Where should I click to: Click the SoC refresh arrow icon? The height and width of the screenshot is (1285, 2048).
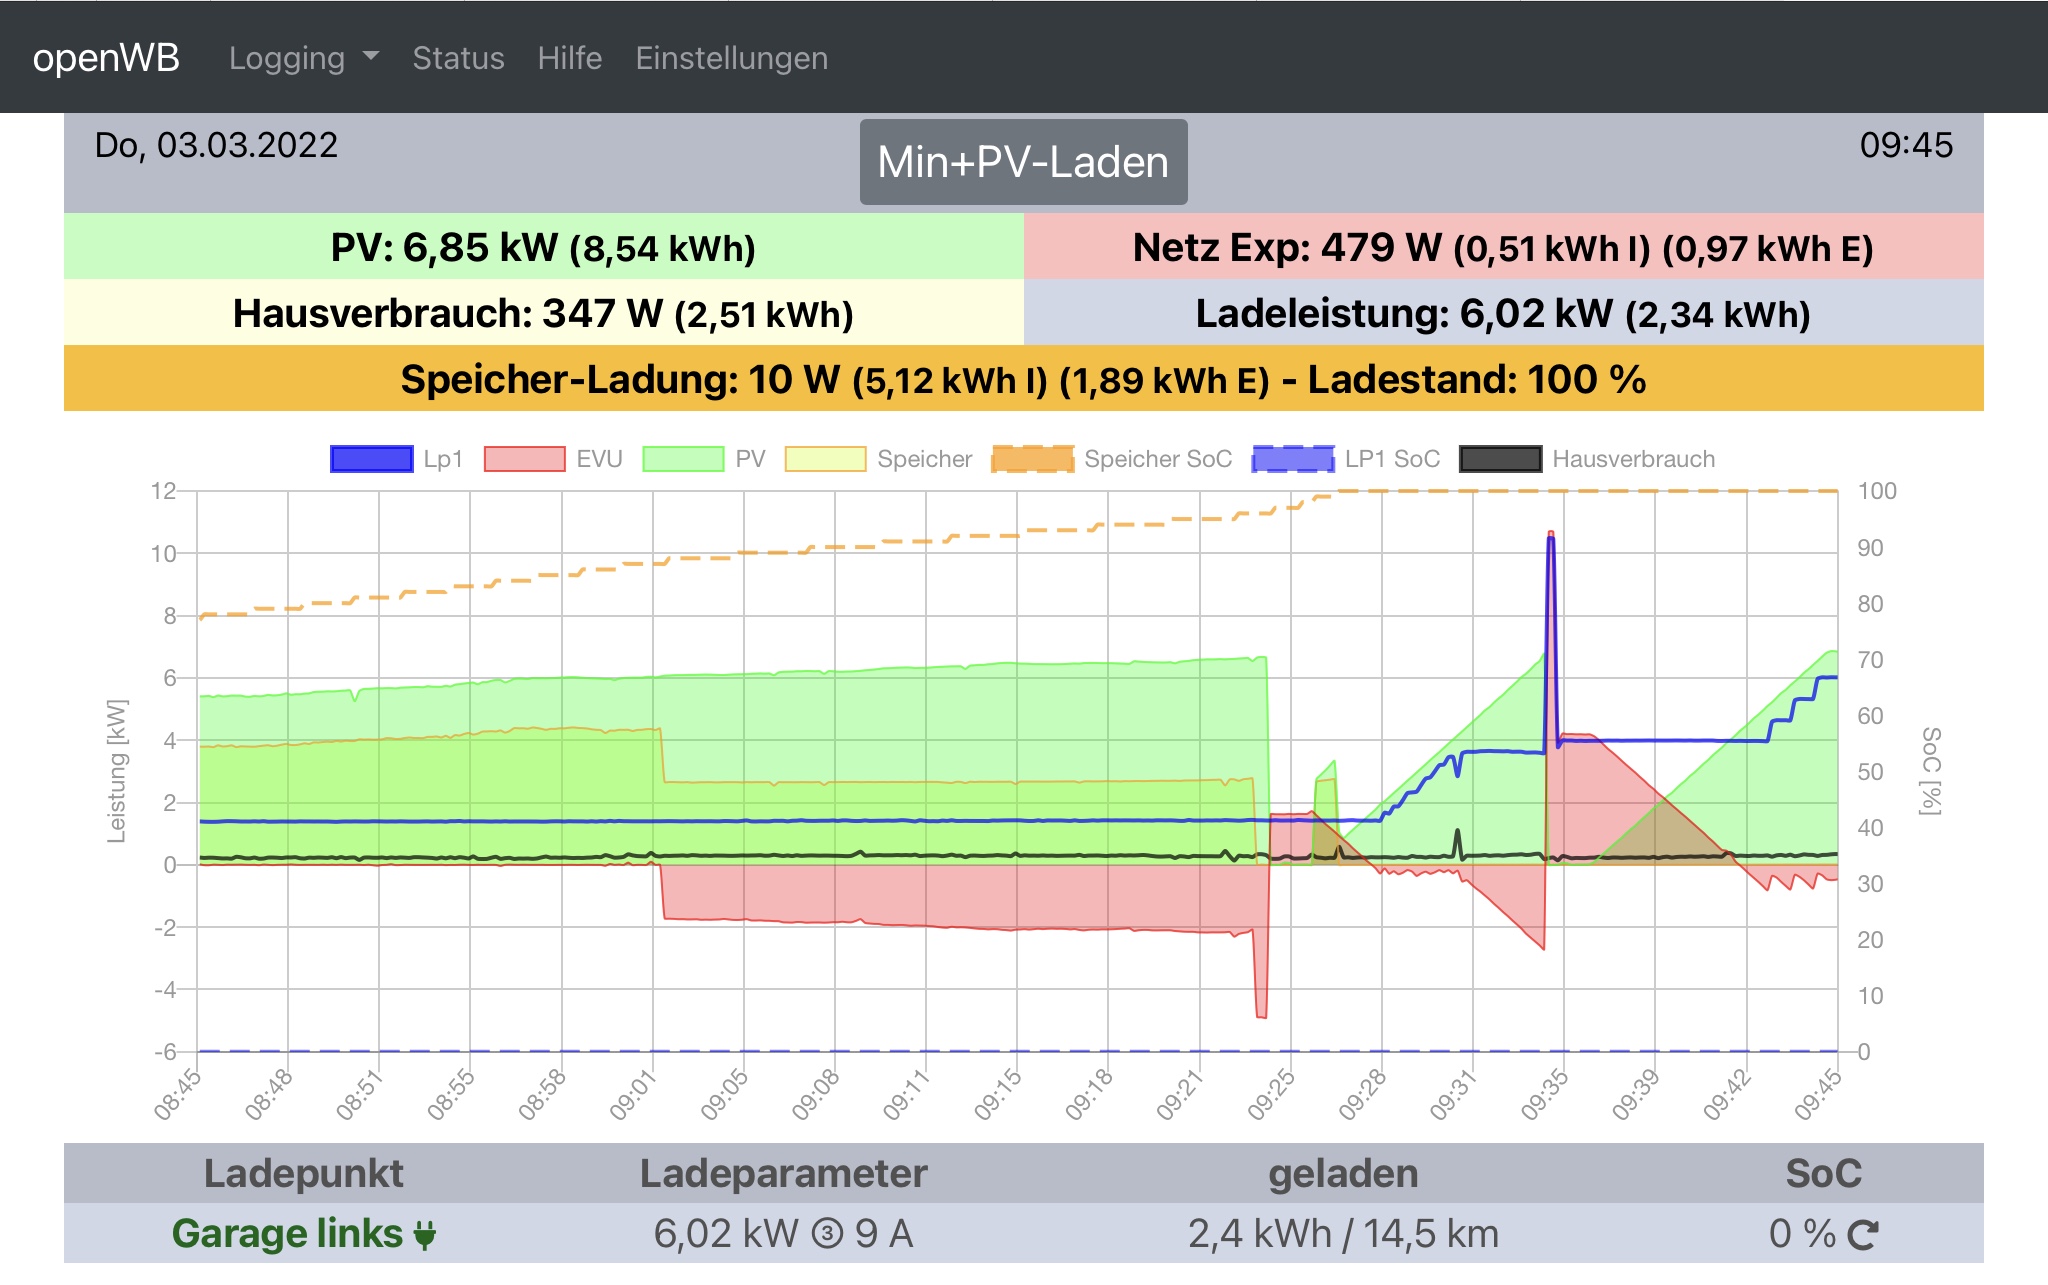1862,1235
